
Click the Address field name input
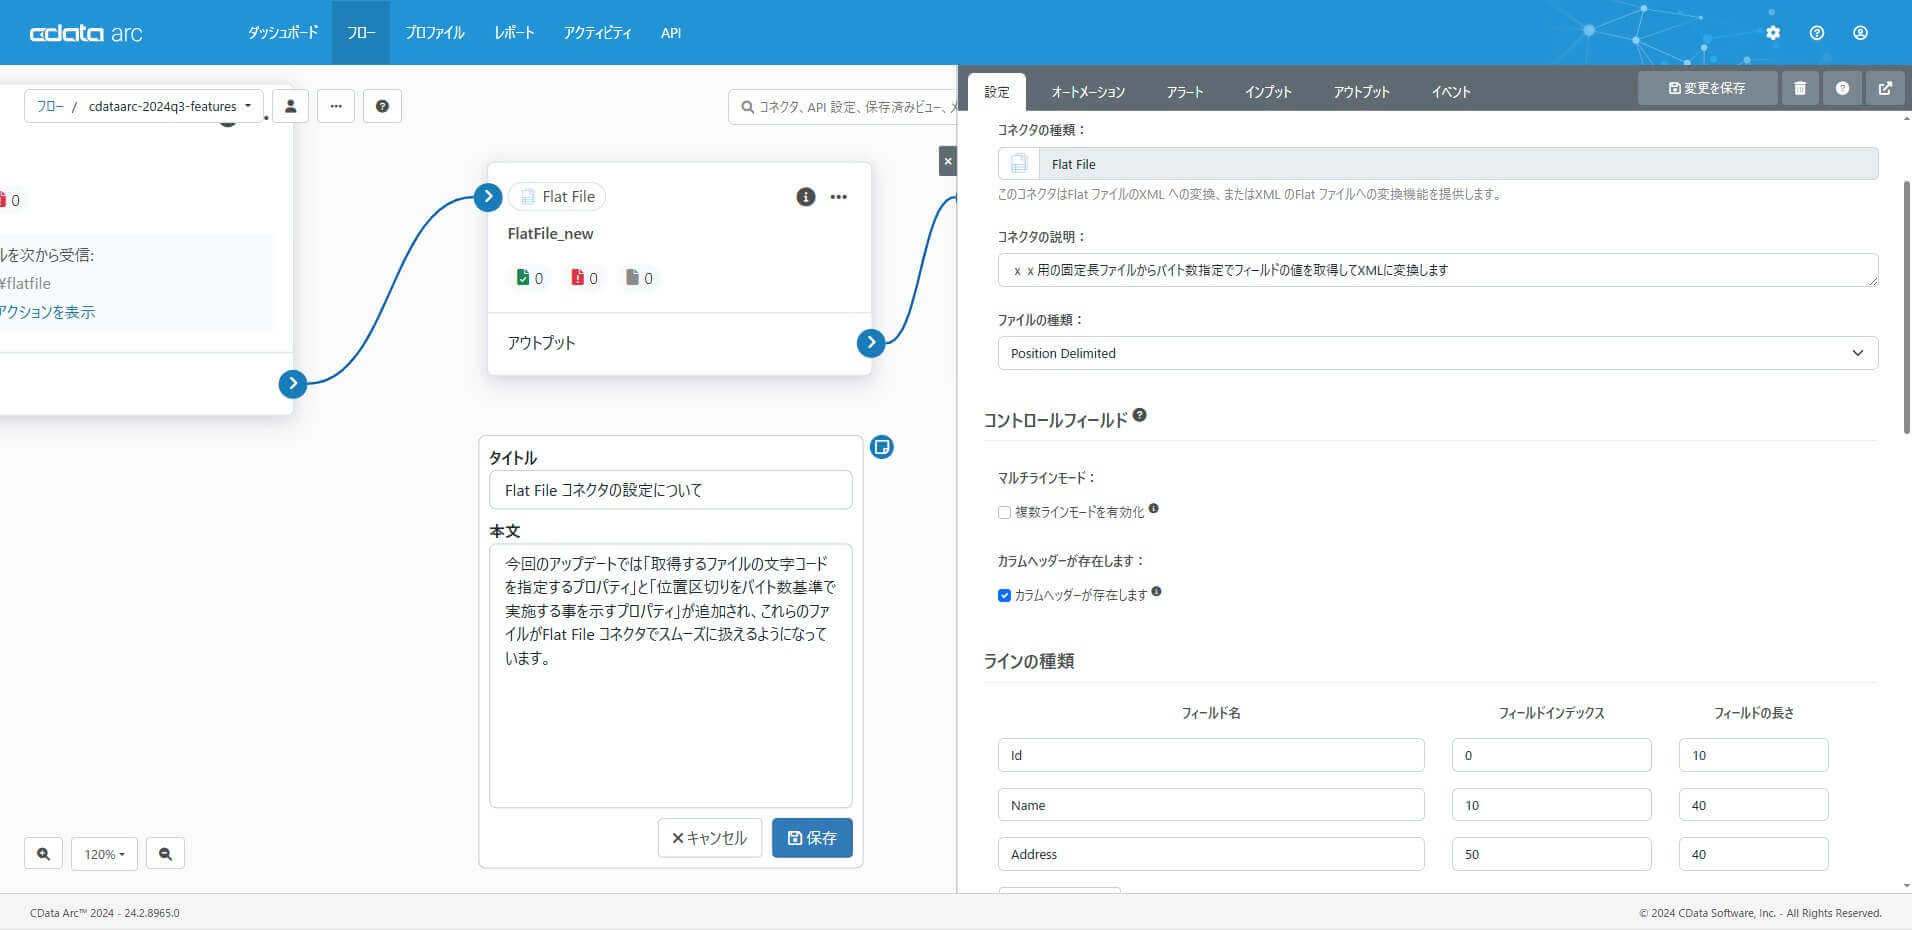(1211, 854)
